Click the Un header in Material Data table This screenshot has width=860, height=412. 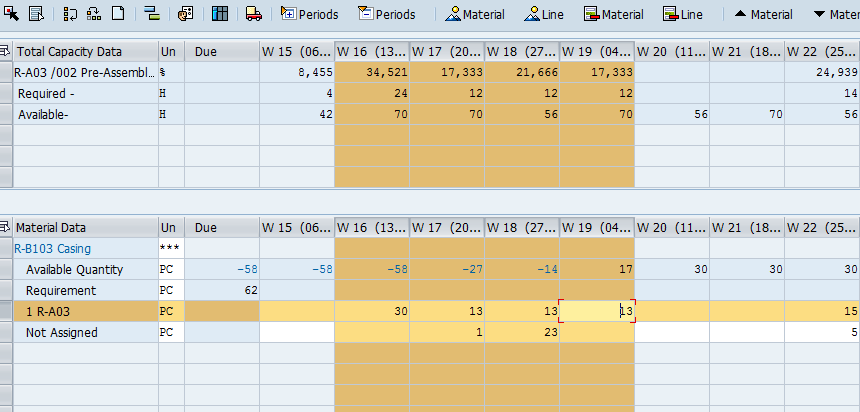click(x=171, y=227)
